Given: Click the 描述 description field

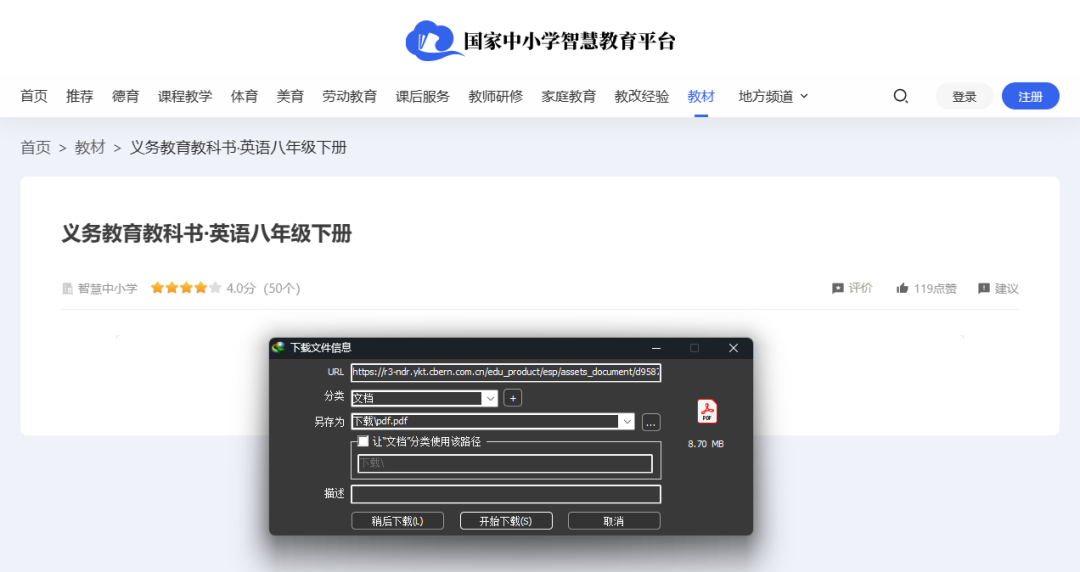Looking at the screenshot, I should (506, 494).
